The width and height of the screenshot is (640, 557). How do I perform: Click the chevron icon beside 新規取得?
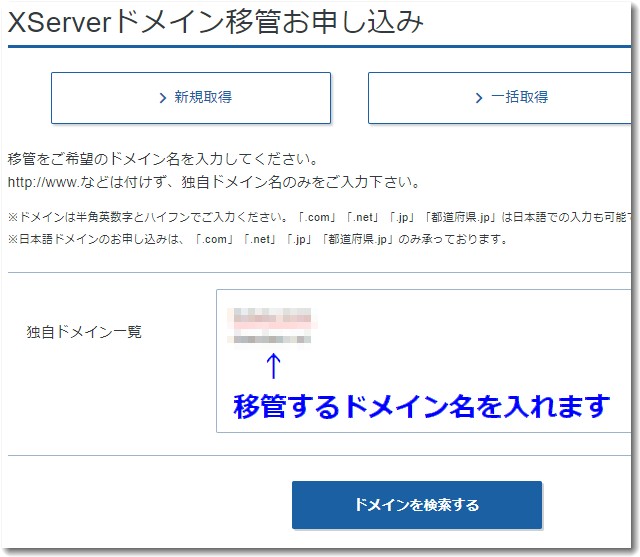[163, 98]
